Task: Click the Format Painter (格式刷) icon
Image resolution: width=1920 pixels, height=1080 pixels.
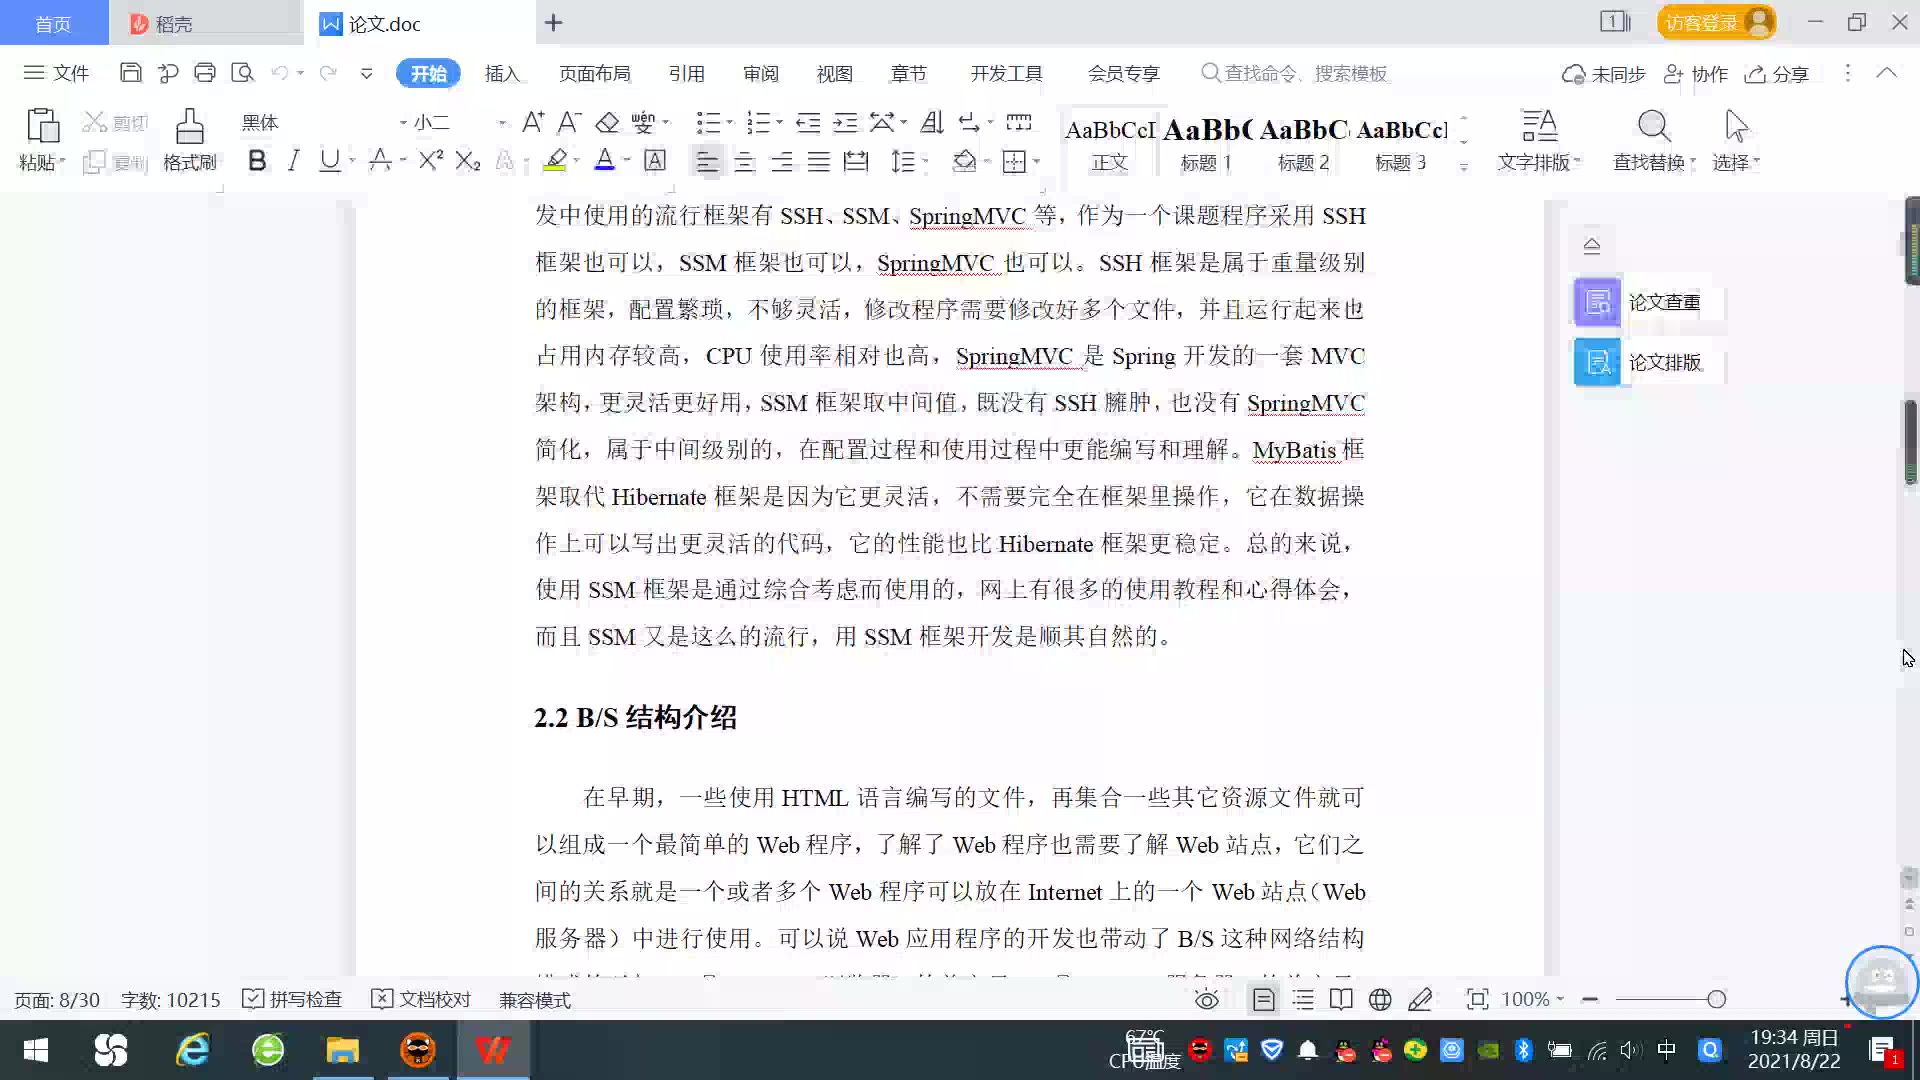Action: pos(189,128)
